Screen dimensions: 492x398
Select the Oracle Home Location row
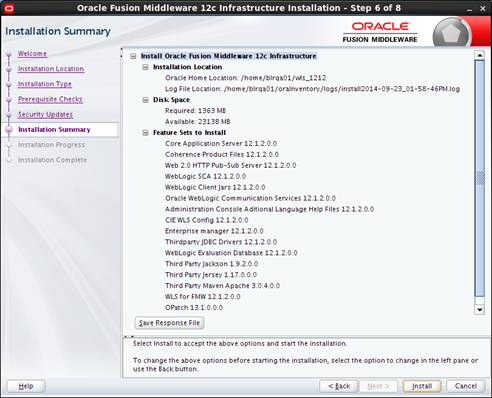(245, 78)
